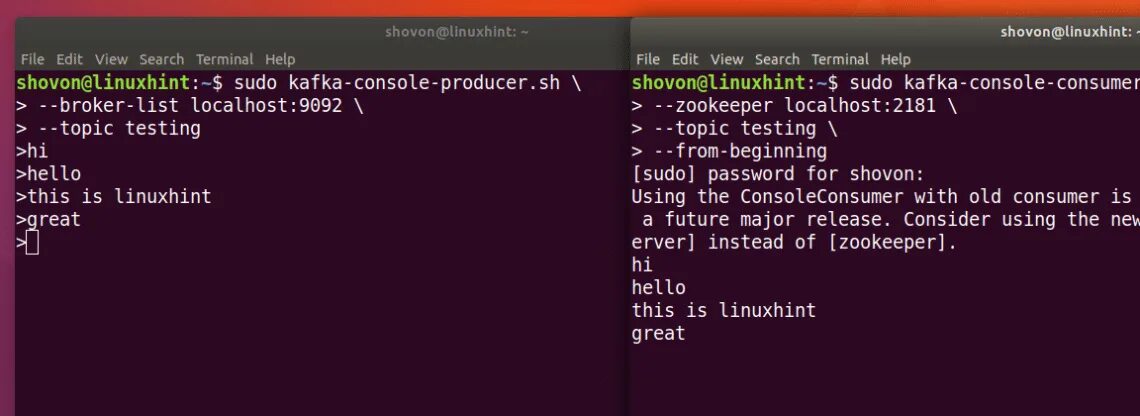Screen dimensions: 1140x416
Task: Click 'this is linuxhint' in consumer output
Action: coord(723,311)
